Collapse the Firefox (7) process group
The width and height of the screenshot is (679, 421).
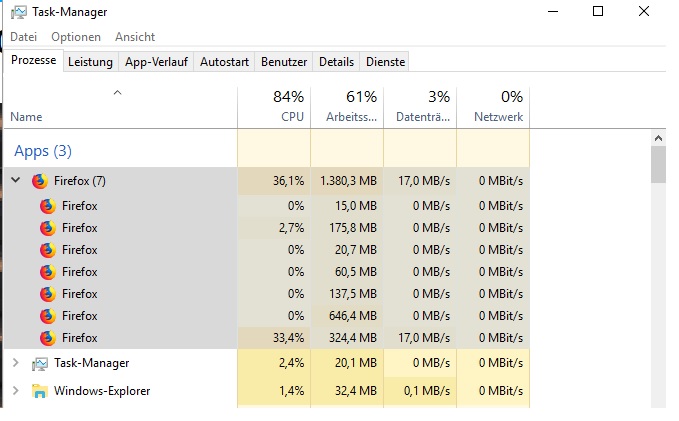(x=16, y=180)
